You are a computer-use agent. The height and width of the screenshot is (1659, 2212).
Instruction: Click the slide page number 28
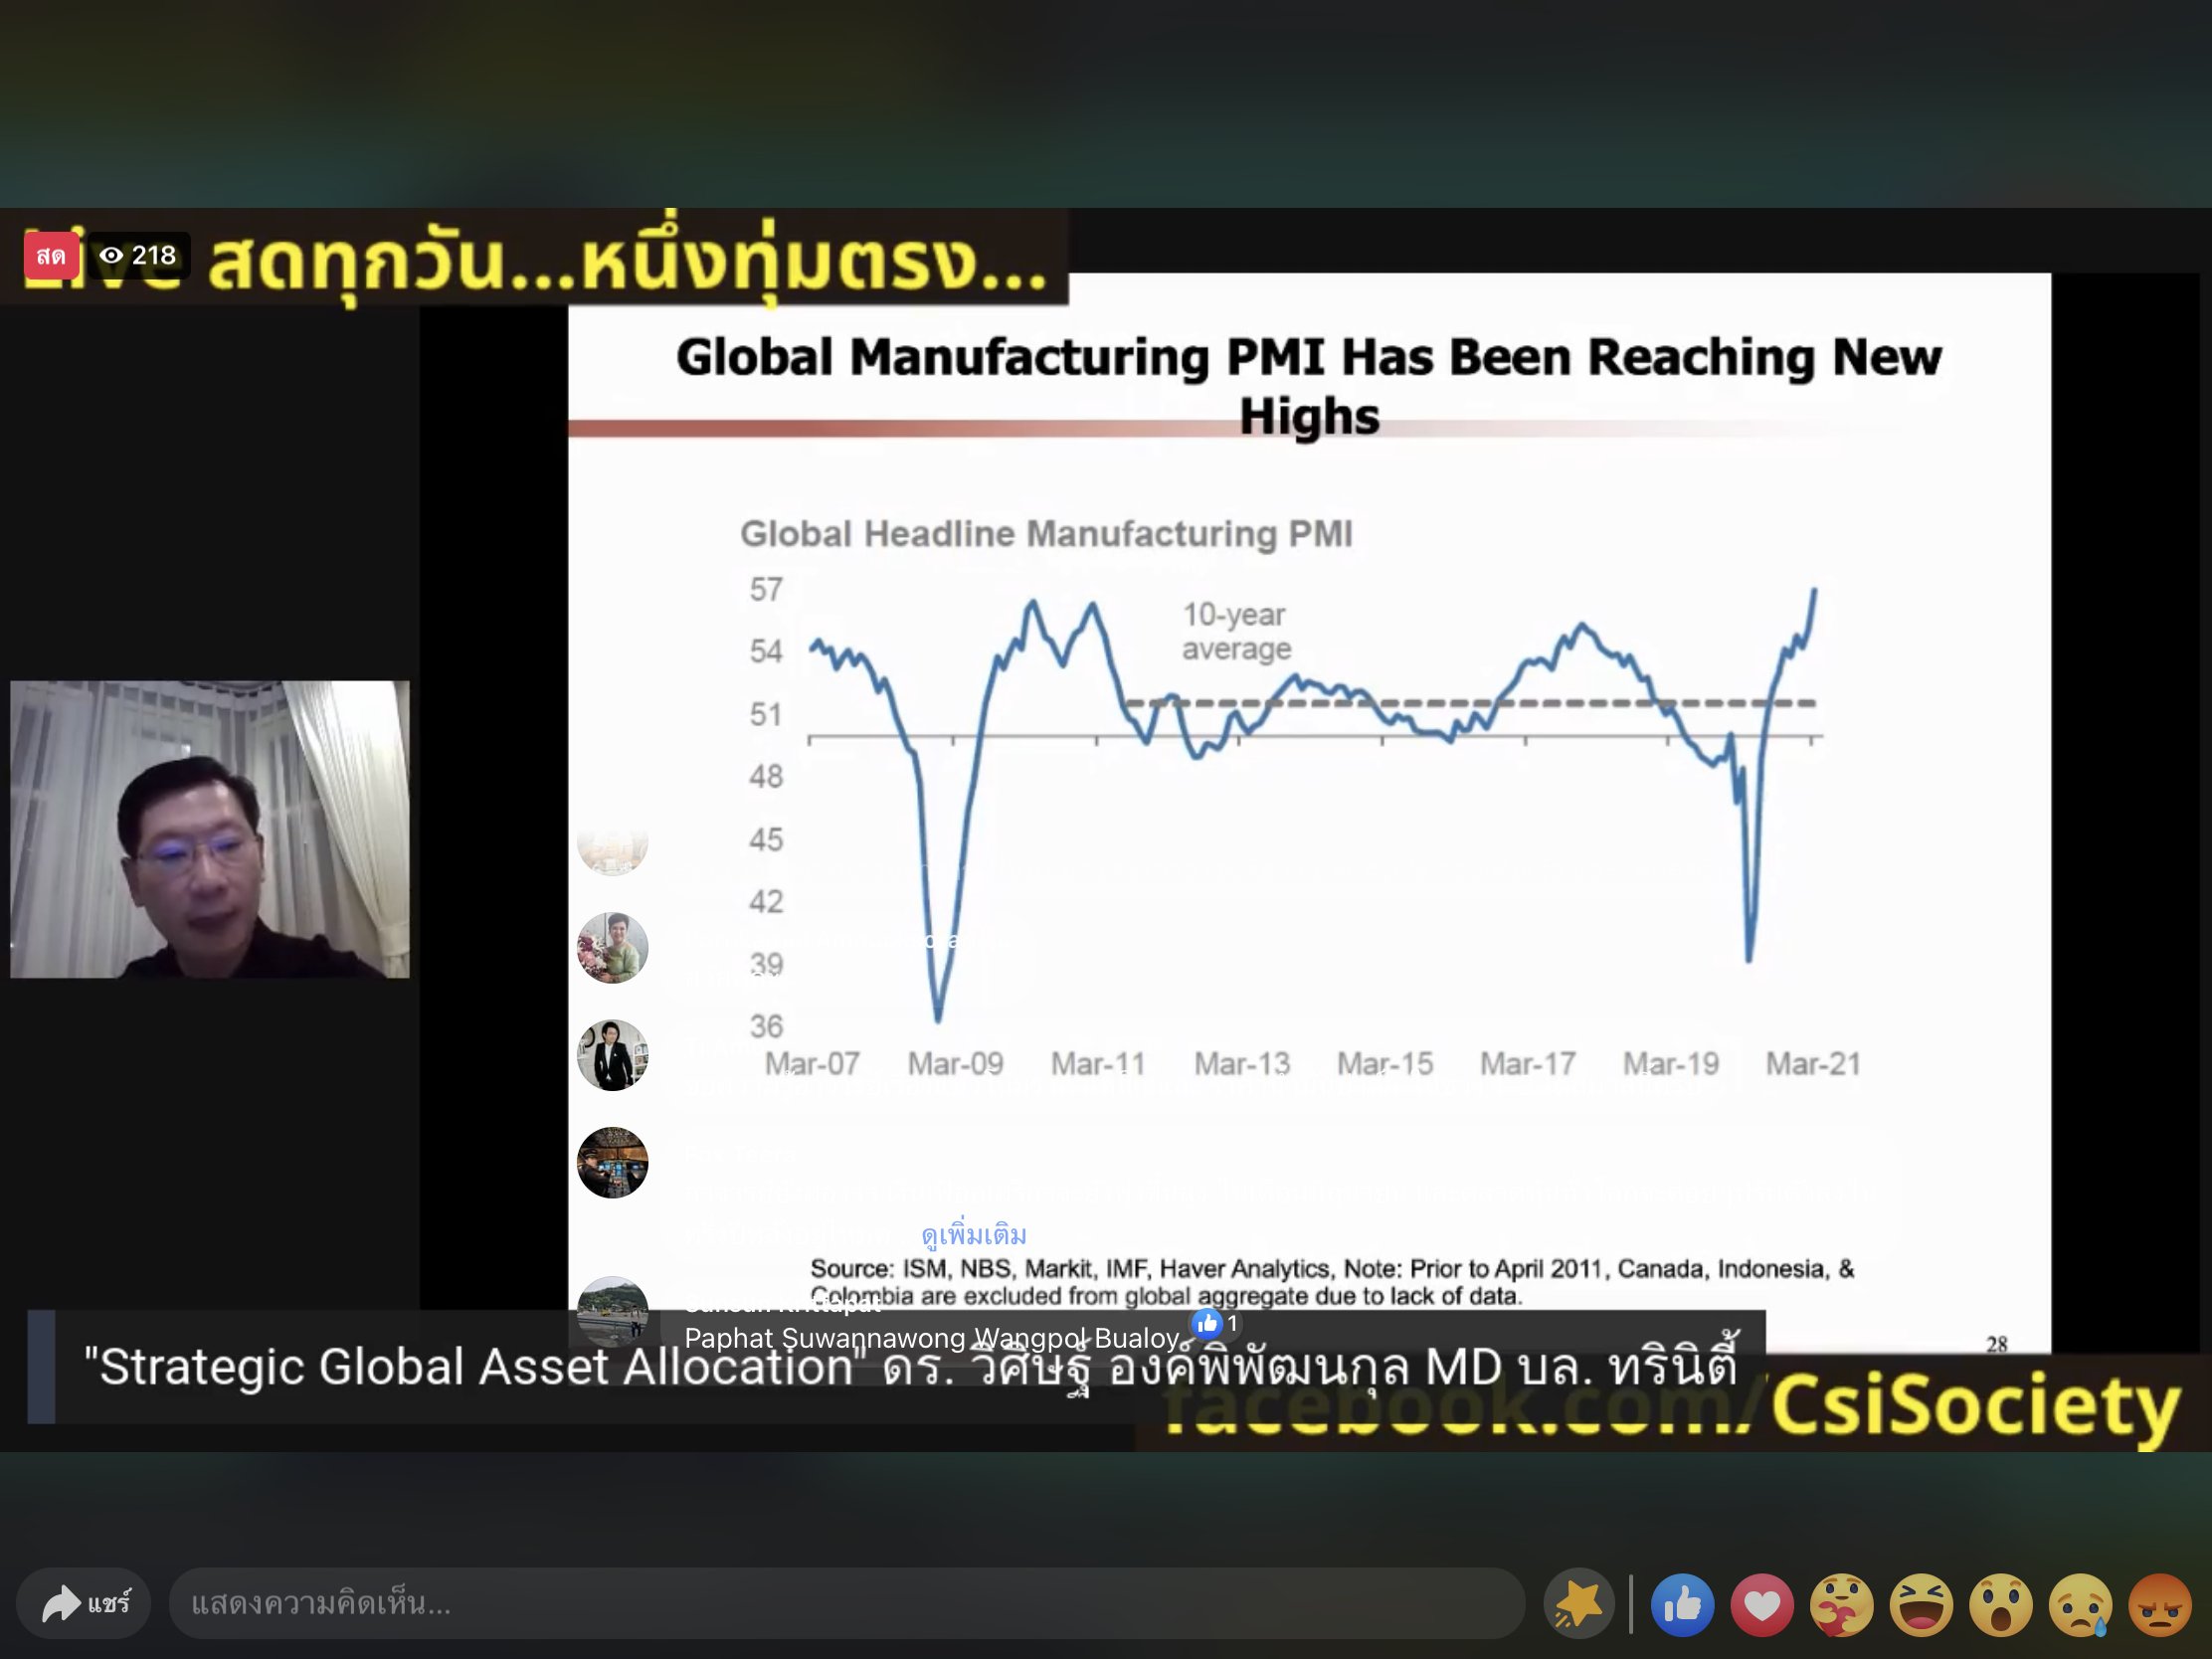pos(1997,1344)
